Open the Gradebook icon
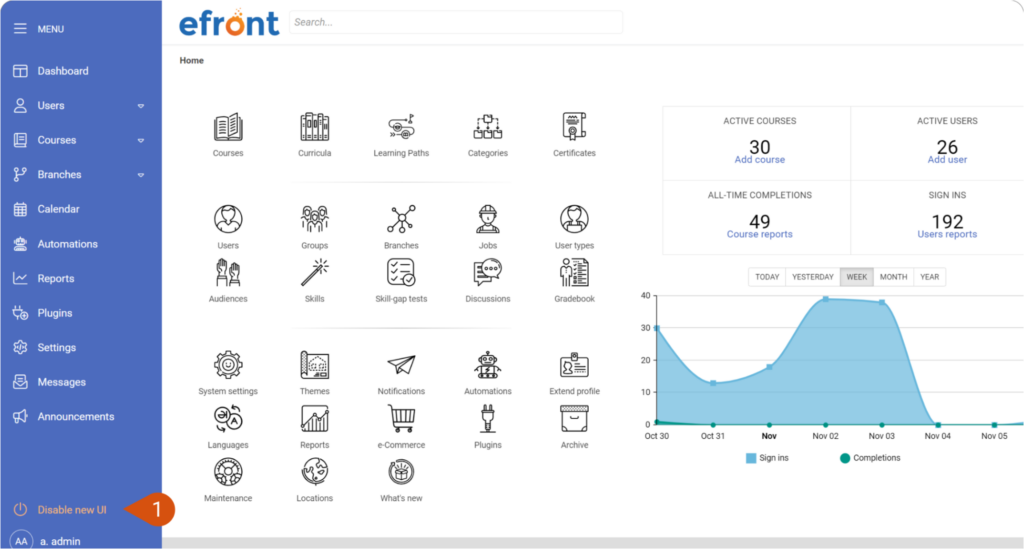The height and width of the screenshot is (549, 1024). 574,273
